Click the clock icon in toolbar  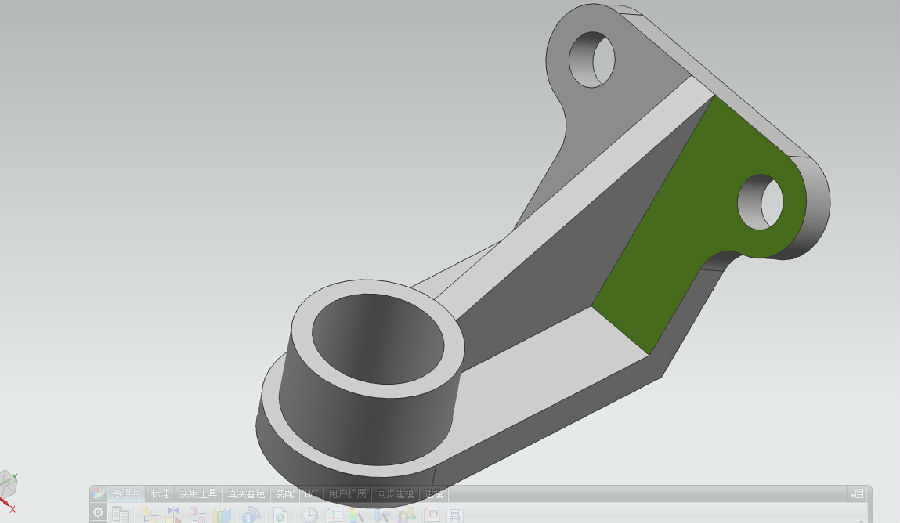click(x=310, y=515)
